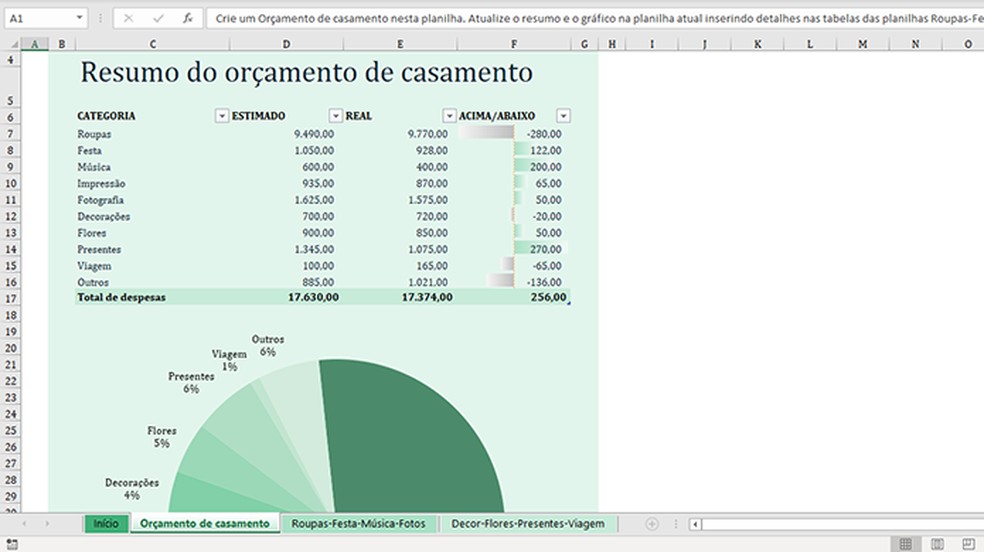
Task: Click the Insert Function fx icon
Action: click(187, 18)
